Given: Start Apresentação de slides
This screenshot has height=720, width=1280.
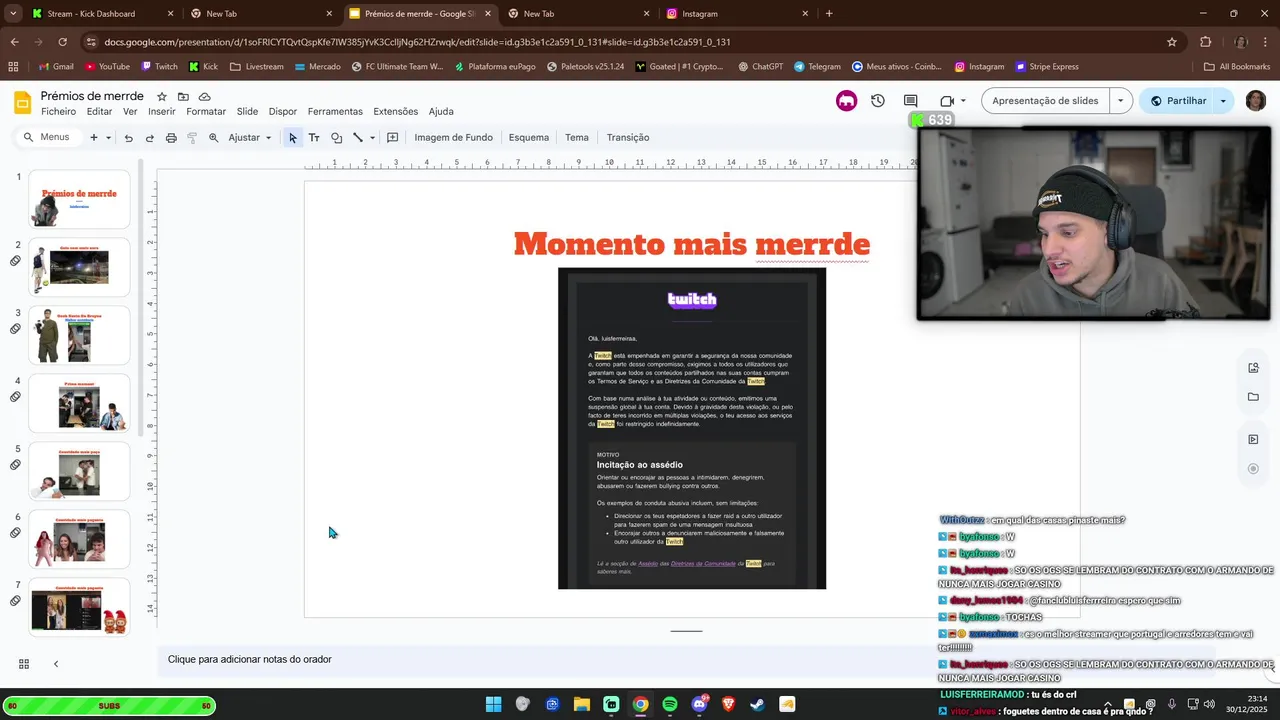Looking at the screenshot, I should click(x=1045, y=101).
